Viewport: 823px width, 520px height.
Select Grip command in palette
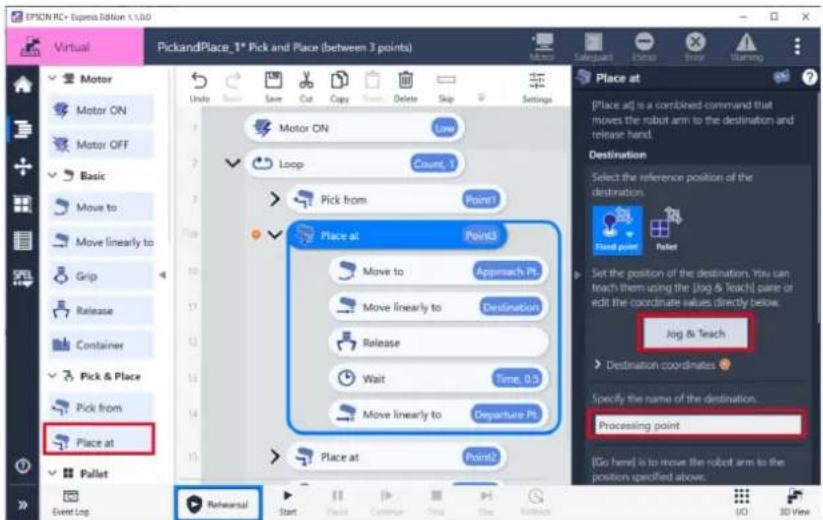pyautogui.click(x=101, y=276)
